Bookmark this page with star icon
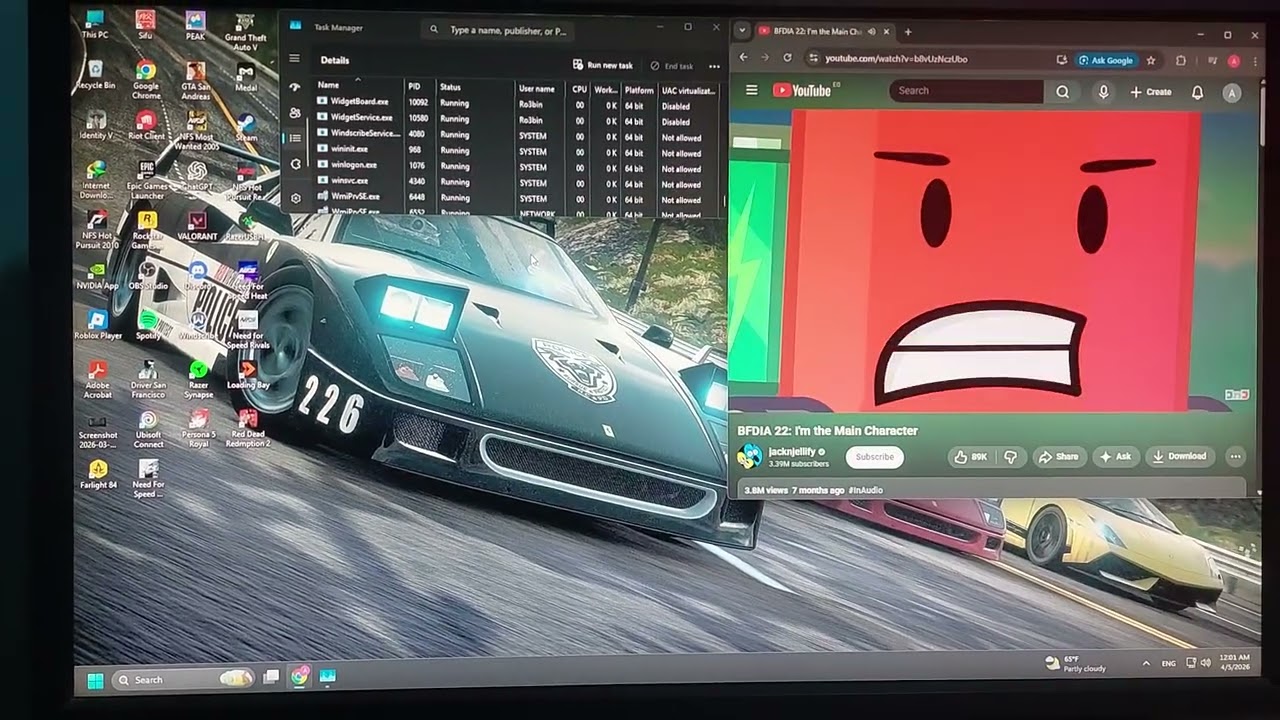The width and height of the screenshot is (1280, 720). 1151,60
